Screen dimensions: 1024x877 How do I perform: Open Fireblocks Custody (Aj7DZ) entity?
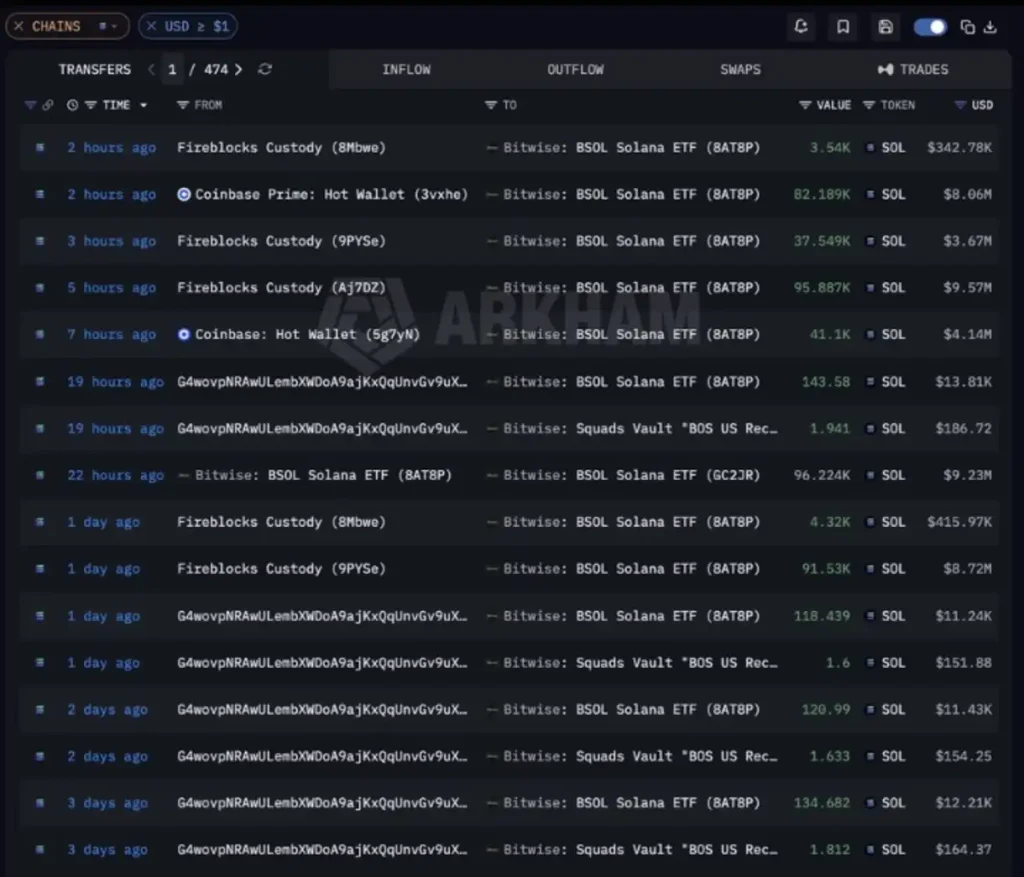(281, 288)
